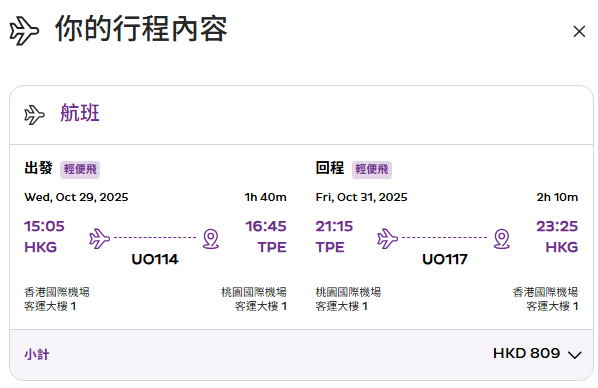Click the HKD 809 total amount
598x388 pixels.
(x=526, y=353)
